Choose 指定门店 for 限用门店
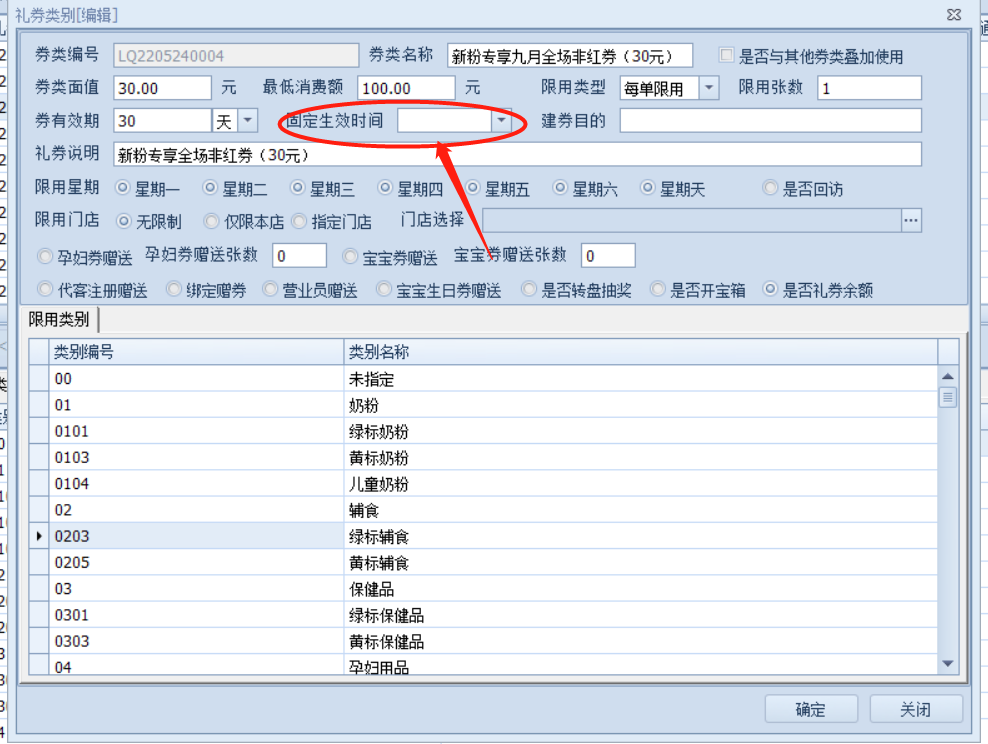Image resolution: width=988 pixels, height=744 pixels. tap(299, 221)
